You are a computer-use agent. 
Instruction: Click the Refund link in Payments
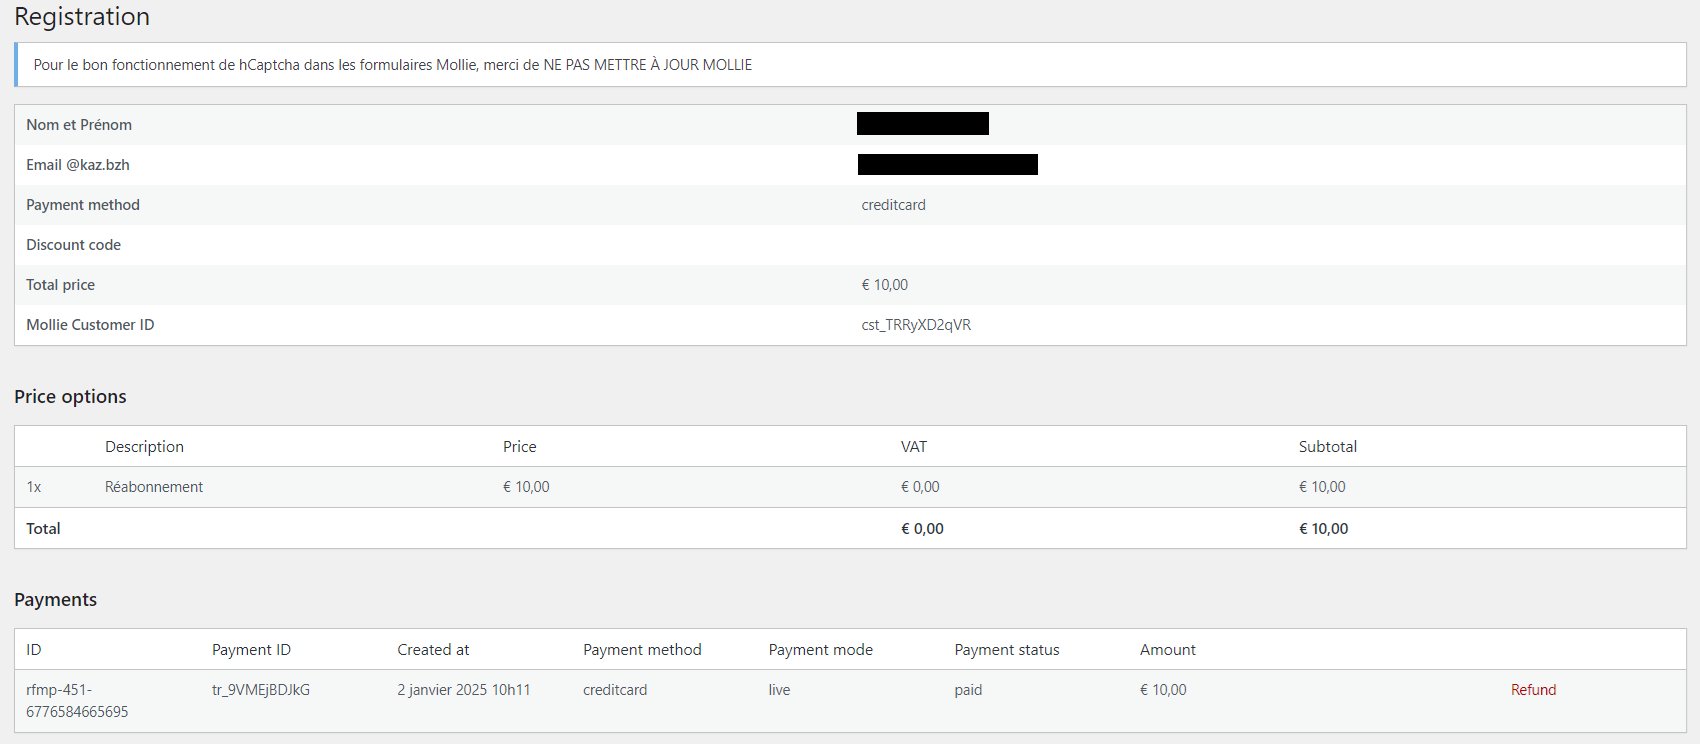[x=1533, y=690]
